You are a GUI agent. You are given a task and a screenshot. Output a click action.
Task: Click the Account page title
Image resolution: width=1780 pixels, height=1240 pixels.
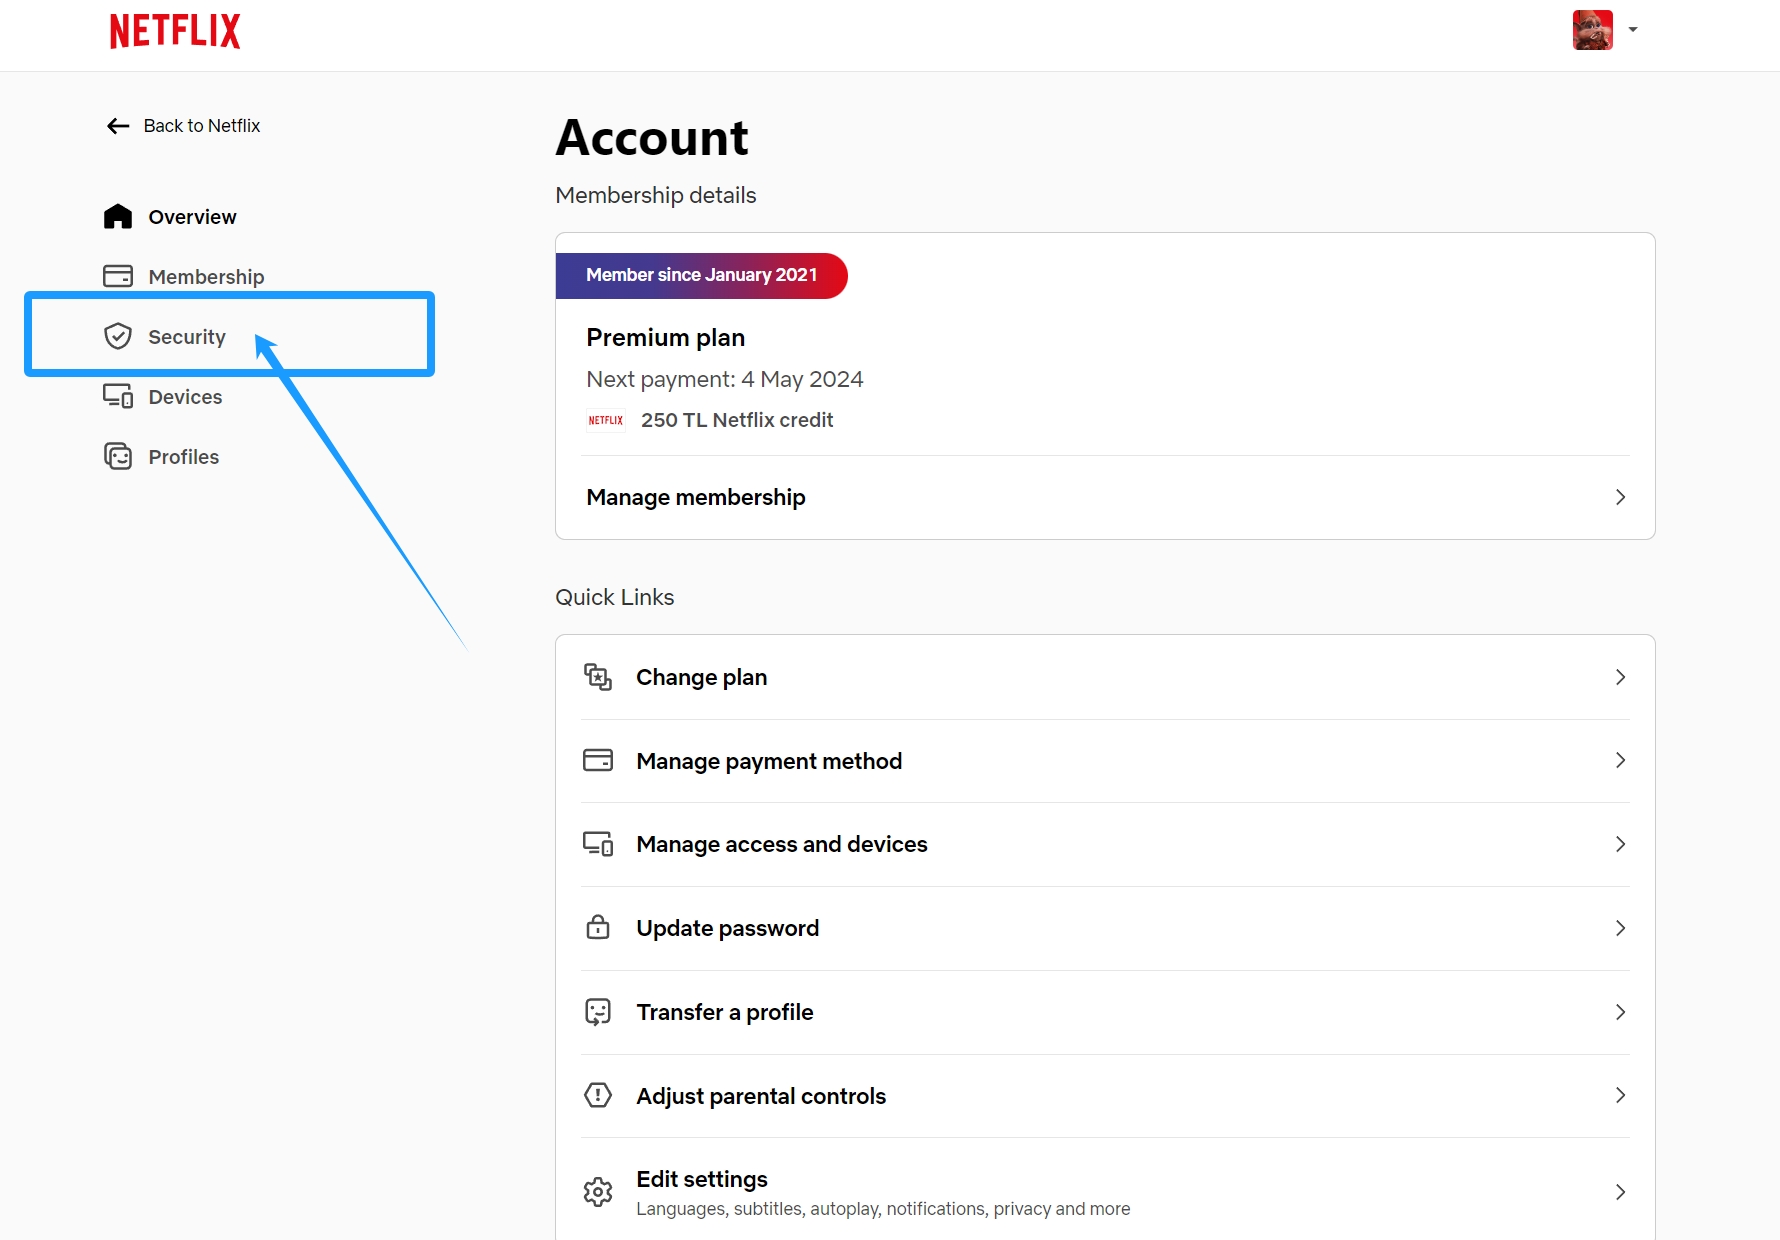[x=652, y=138]
